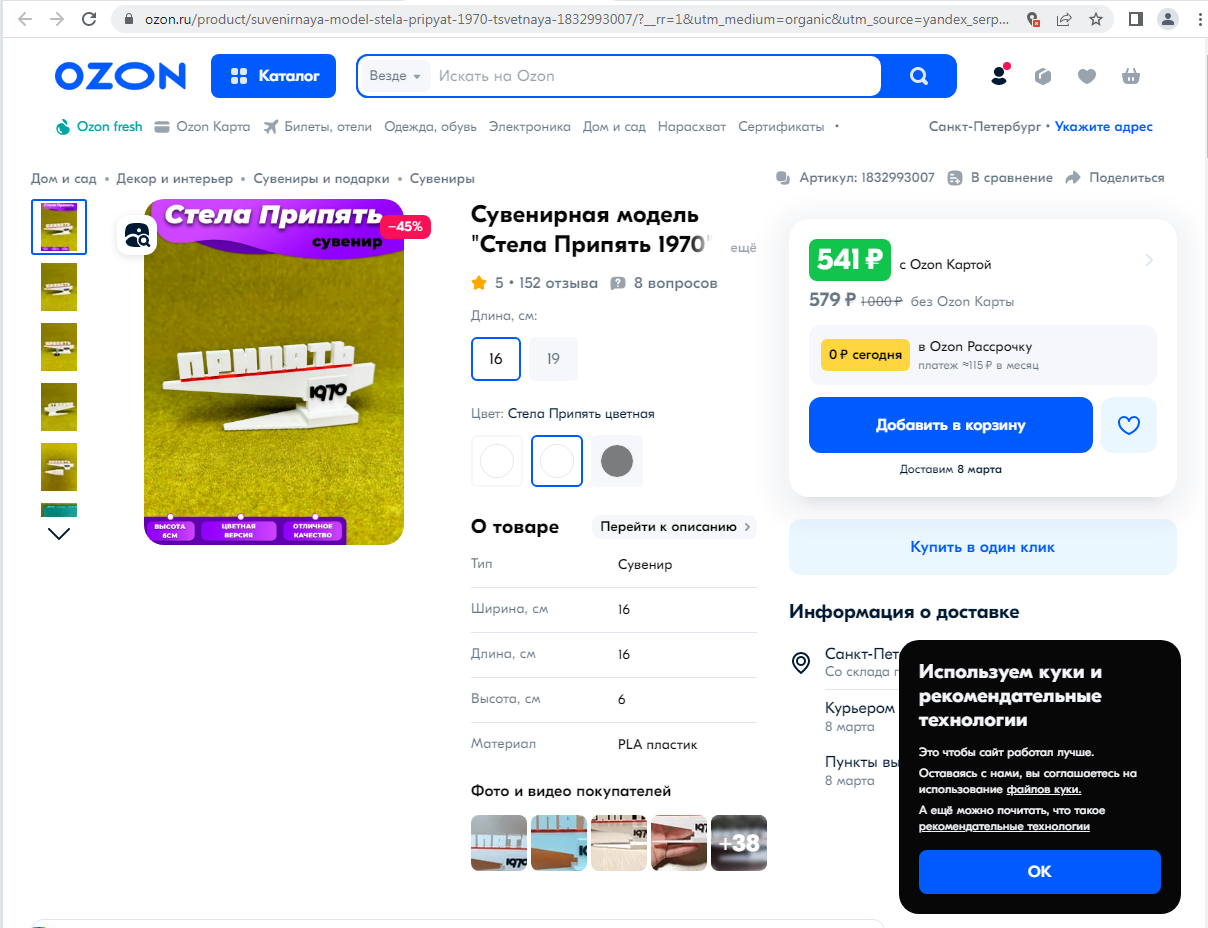Image resolution: width=1208 pixels, height=928 pixels.
Task: Expand Ozon Card price details chevron
Action: pyautogui.click(x=1149, y=260)
